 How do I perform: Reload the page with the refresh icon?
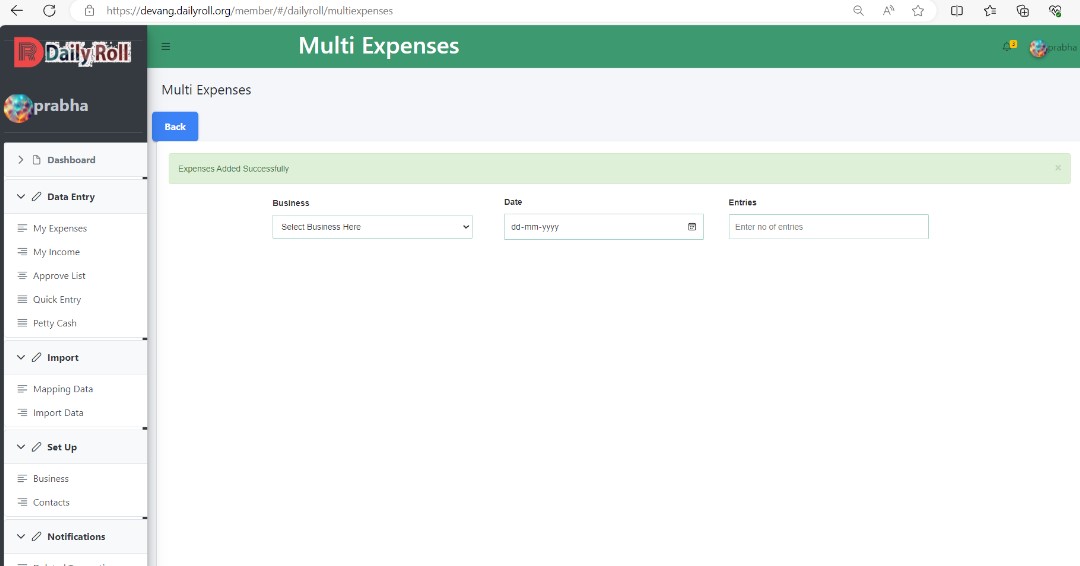[49, 10]
